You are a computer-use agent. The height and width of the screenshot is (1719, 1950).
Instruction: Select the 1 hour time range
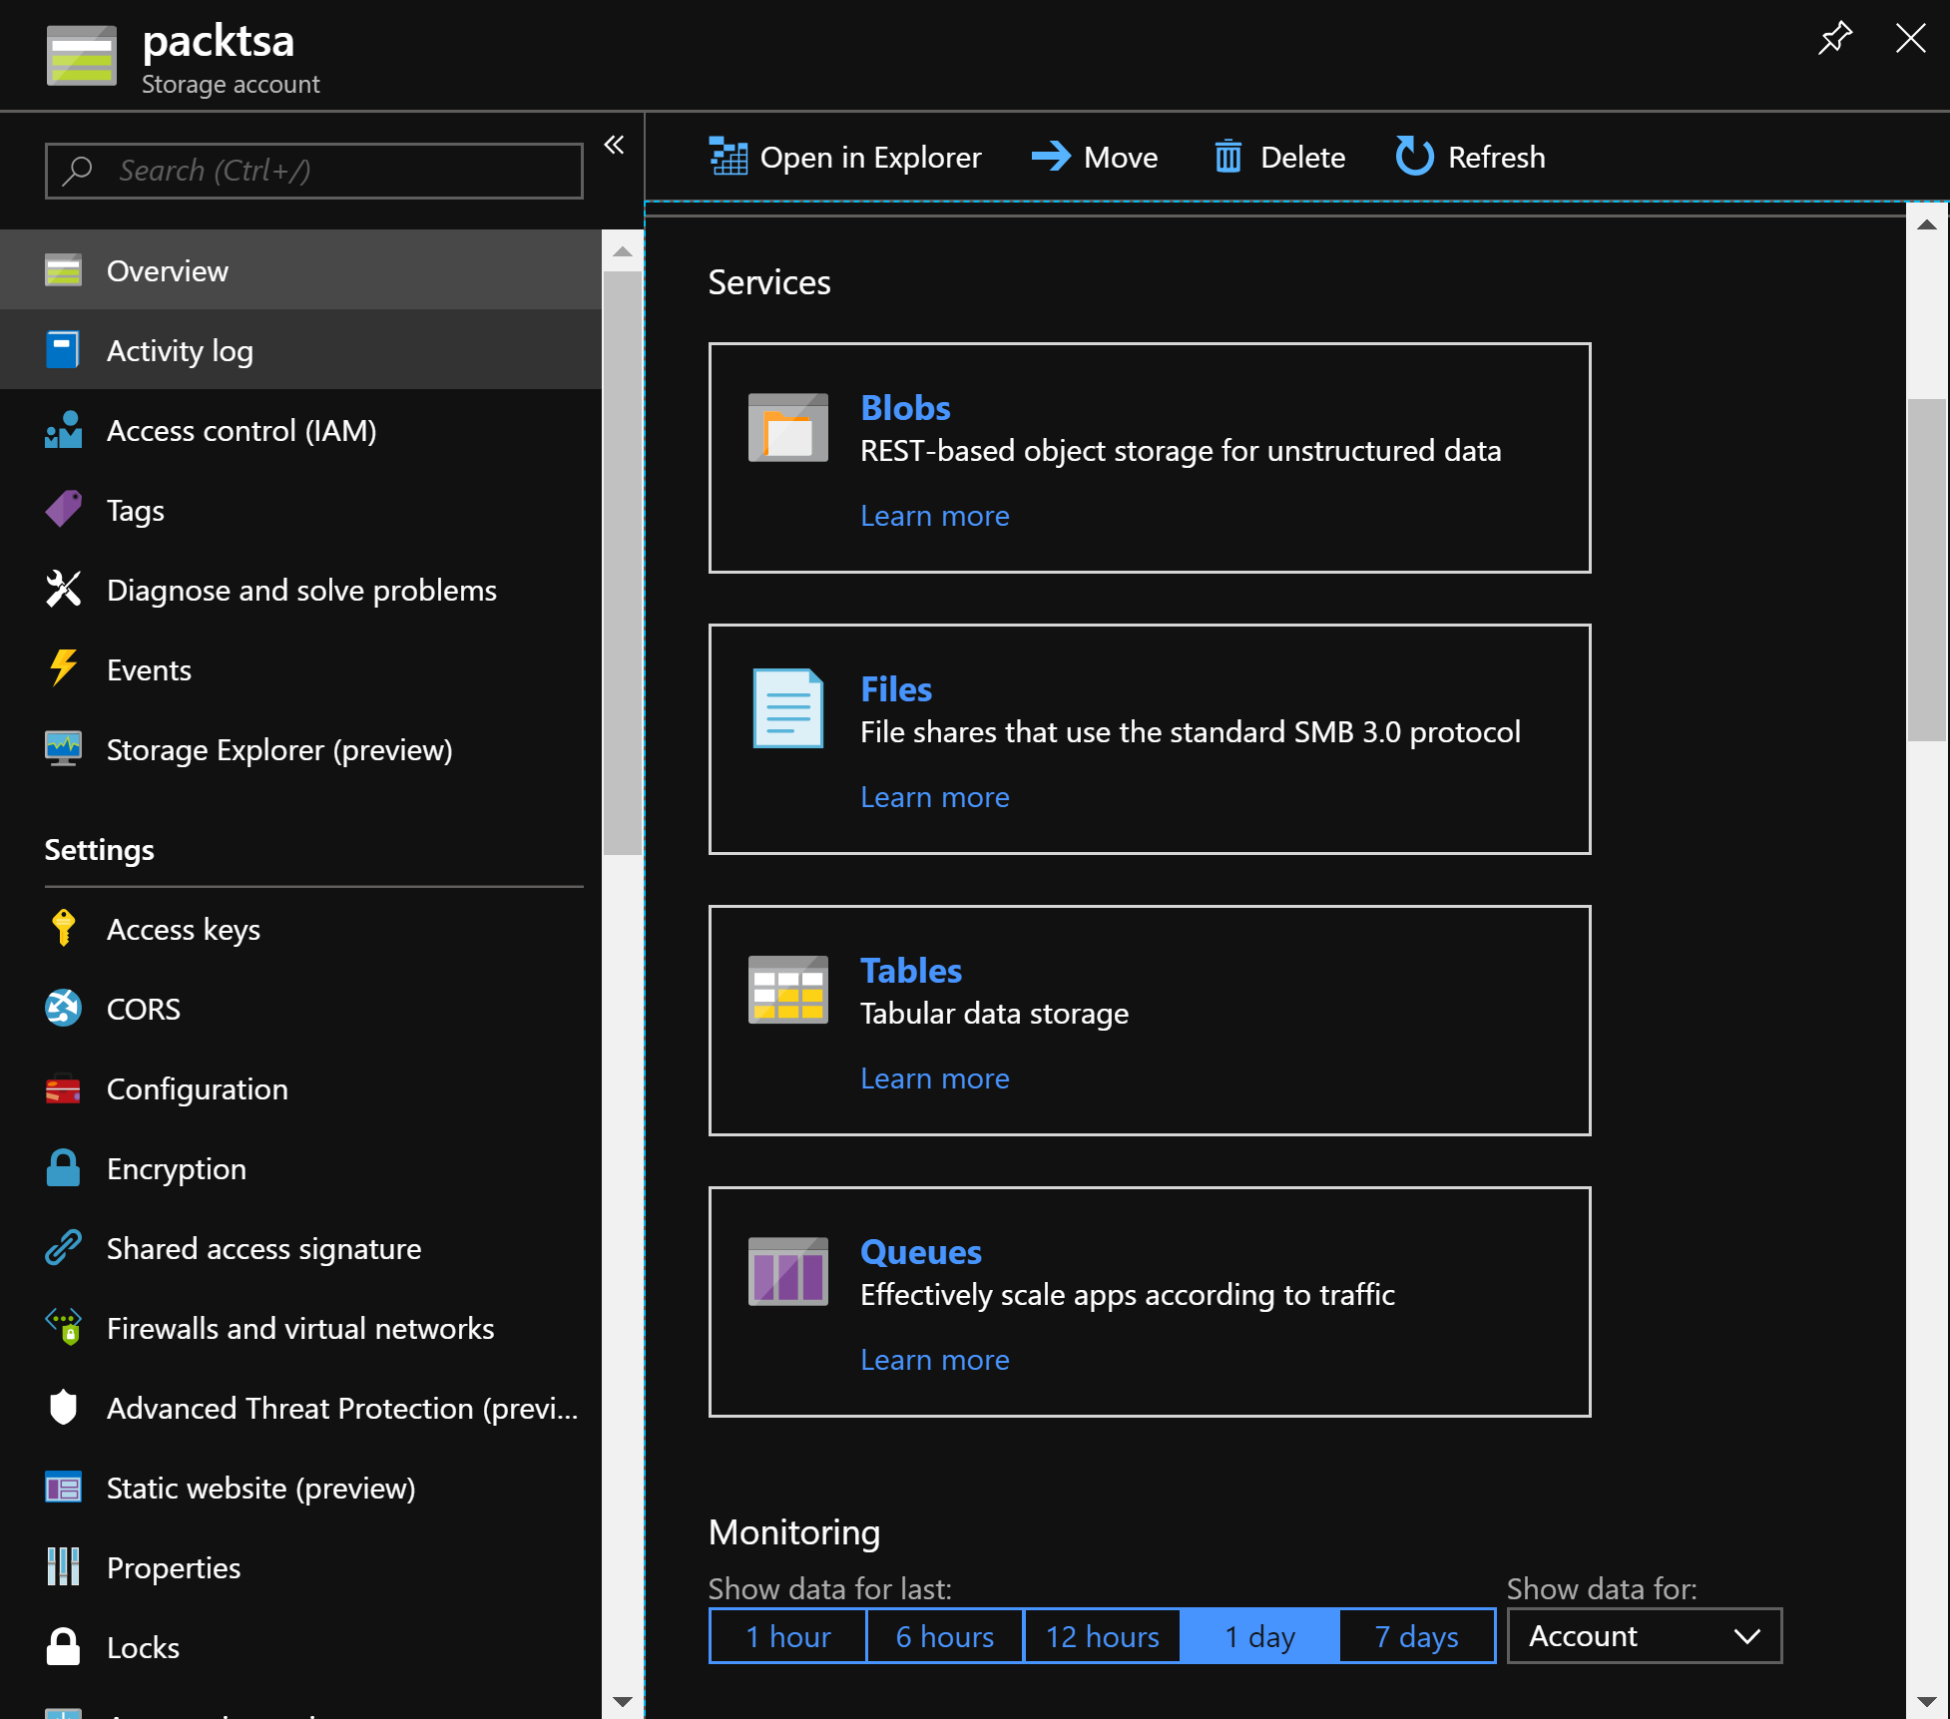(x=788, y=1636)
